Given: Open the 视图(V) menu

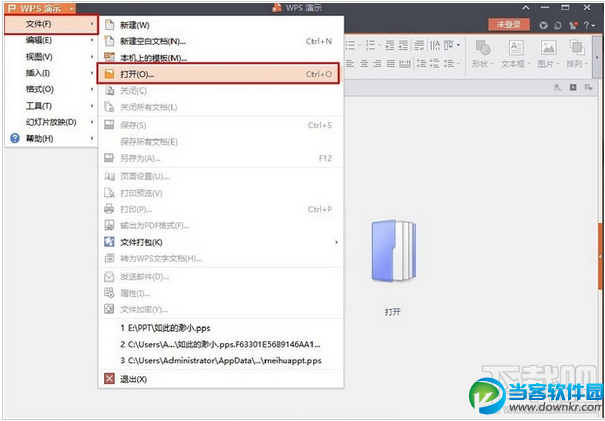Looking at the screenshot, I should [x=51, y=57].
